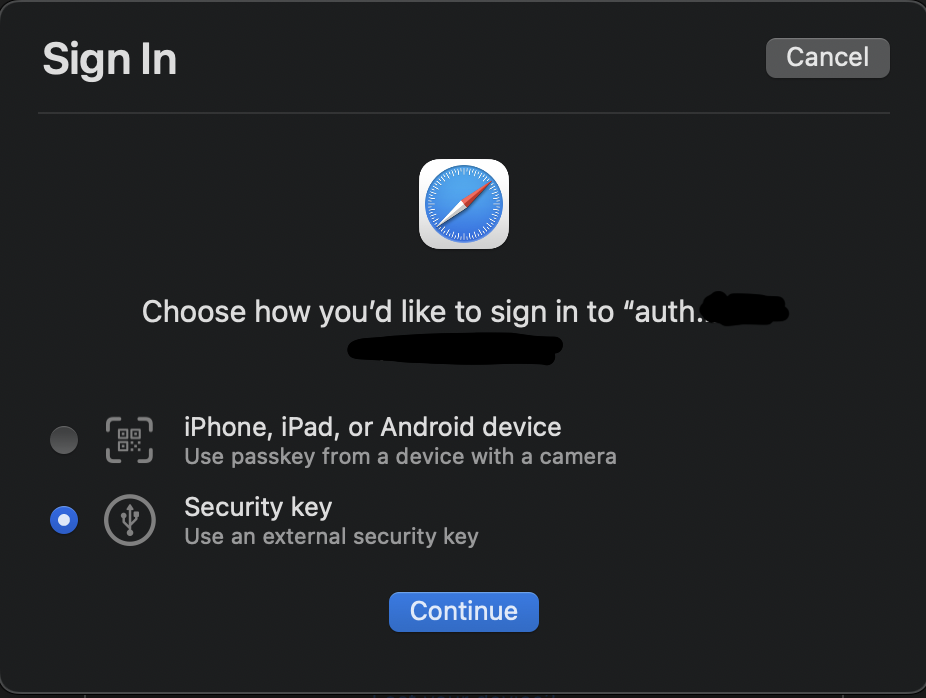Tap the Safari app badge above the prompt

tap(463, 203)
